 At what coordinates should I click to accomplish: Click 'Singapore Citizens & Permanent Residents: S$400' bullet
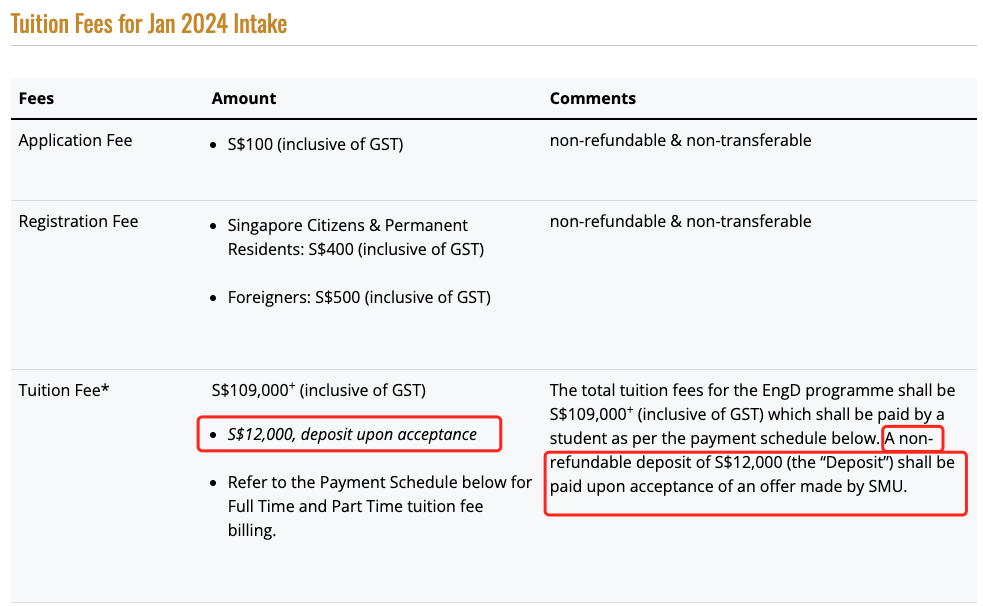pyautogui.click(x=355, y=237)
